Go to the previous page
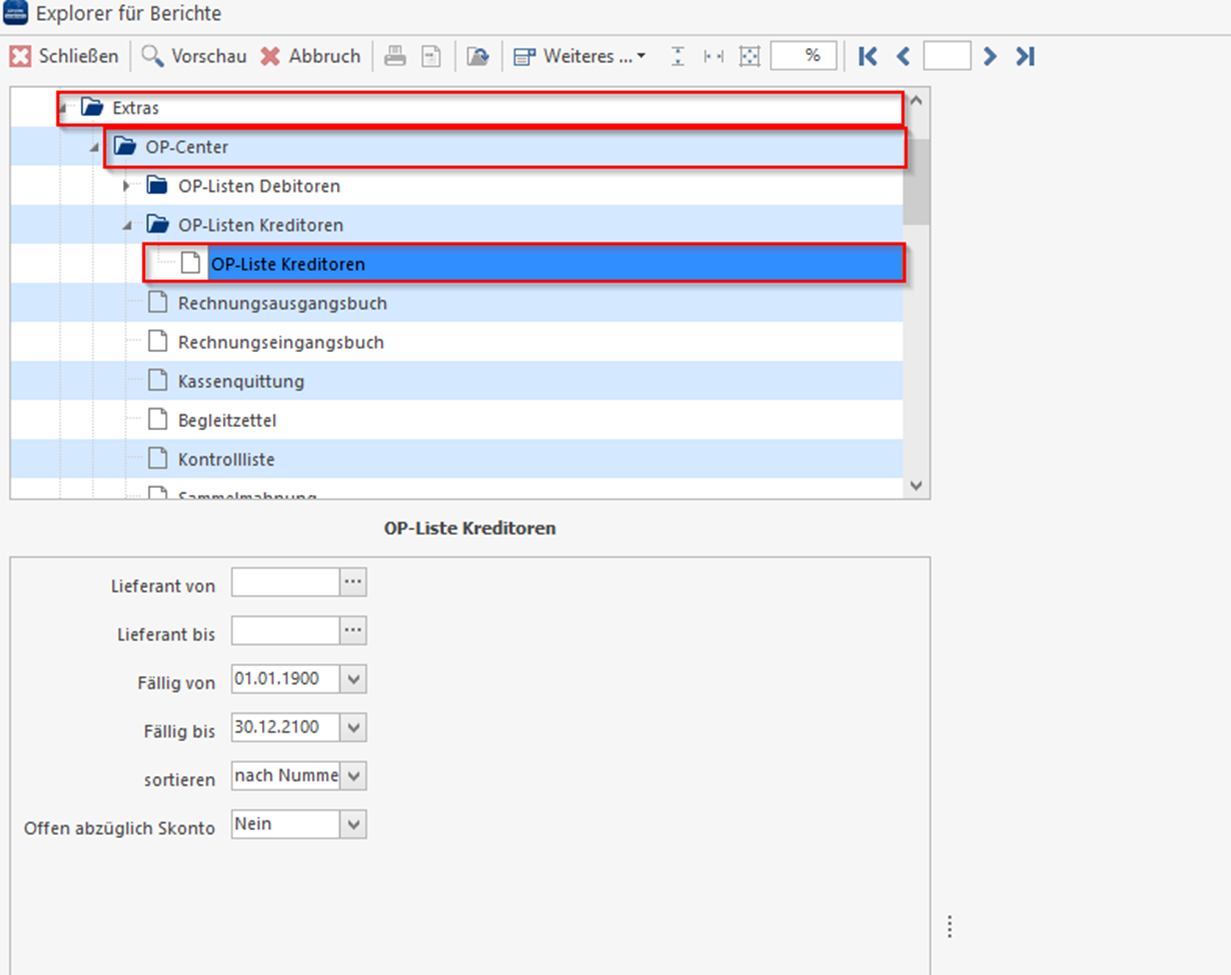Viewport: 1231px width, 975px height. click(903, 56)
